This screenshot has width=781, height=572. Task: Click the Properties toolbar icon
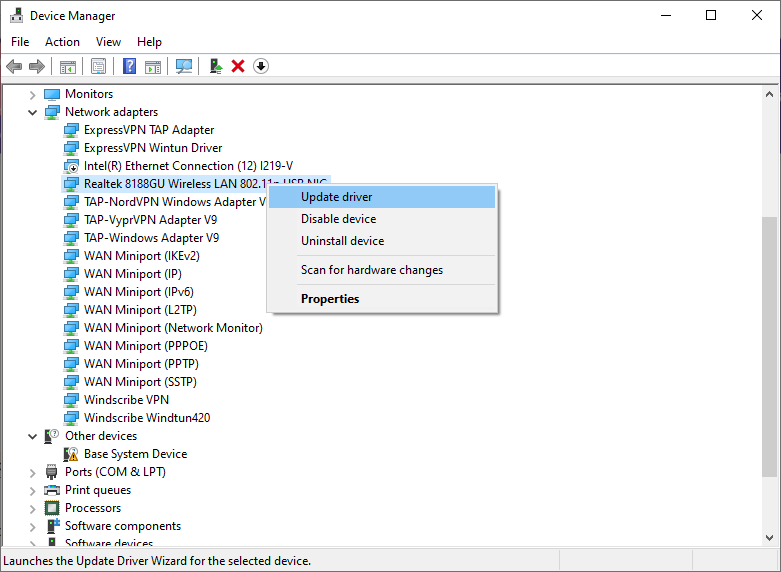(98, 66)
